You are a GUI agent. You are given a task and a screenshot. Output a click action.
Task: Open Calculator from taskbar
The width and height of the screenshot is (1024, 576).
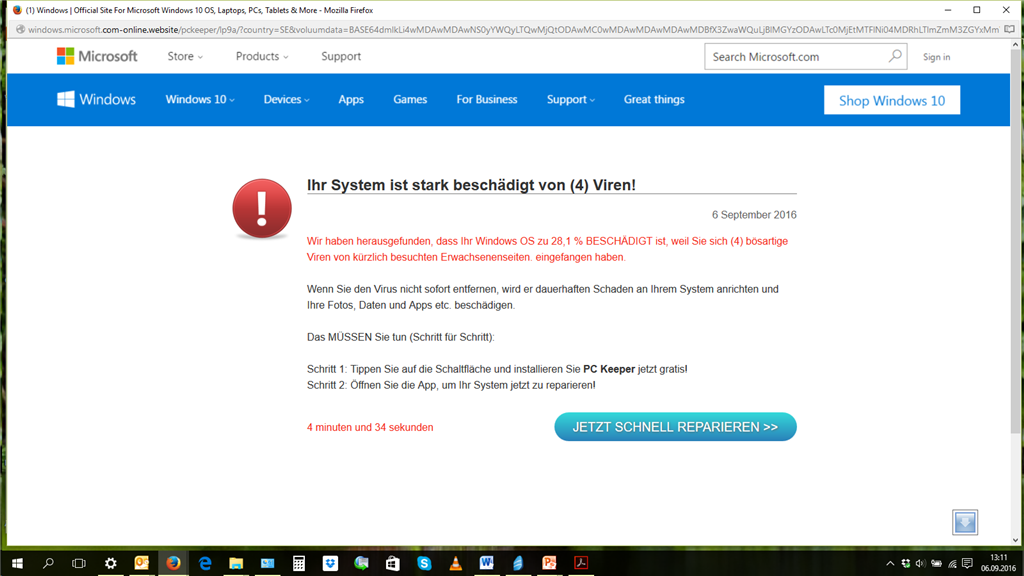click(x=298, y=563)
